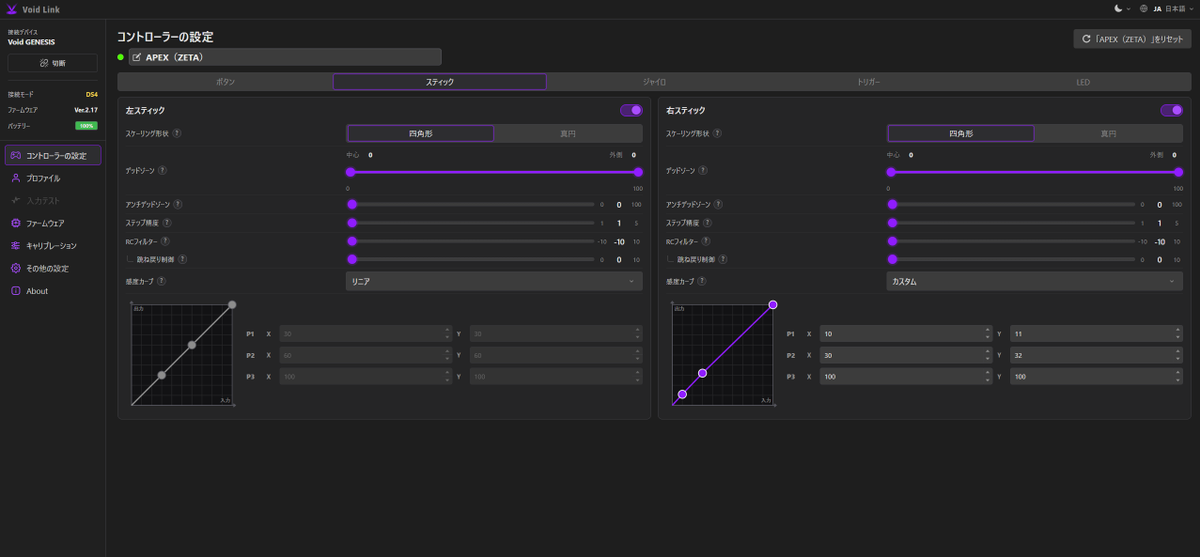
Task: Switch to the LED tab
Action: click(x=1083, y=82)
